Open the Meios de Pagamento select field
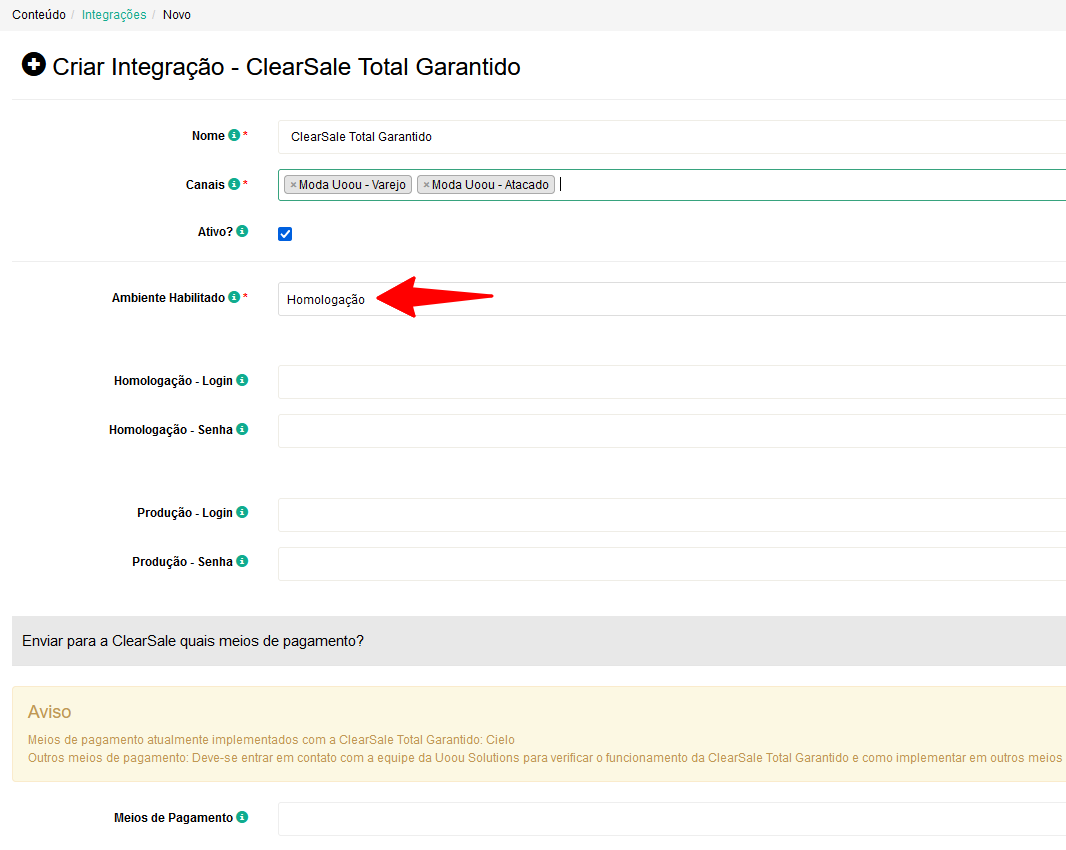The height and width of the screenshot is (850, 1066). click(x=672, y=819)
